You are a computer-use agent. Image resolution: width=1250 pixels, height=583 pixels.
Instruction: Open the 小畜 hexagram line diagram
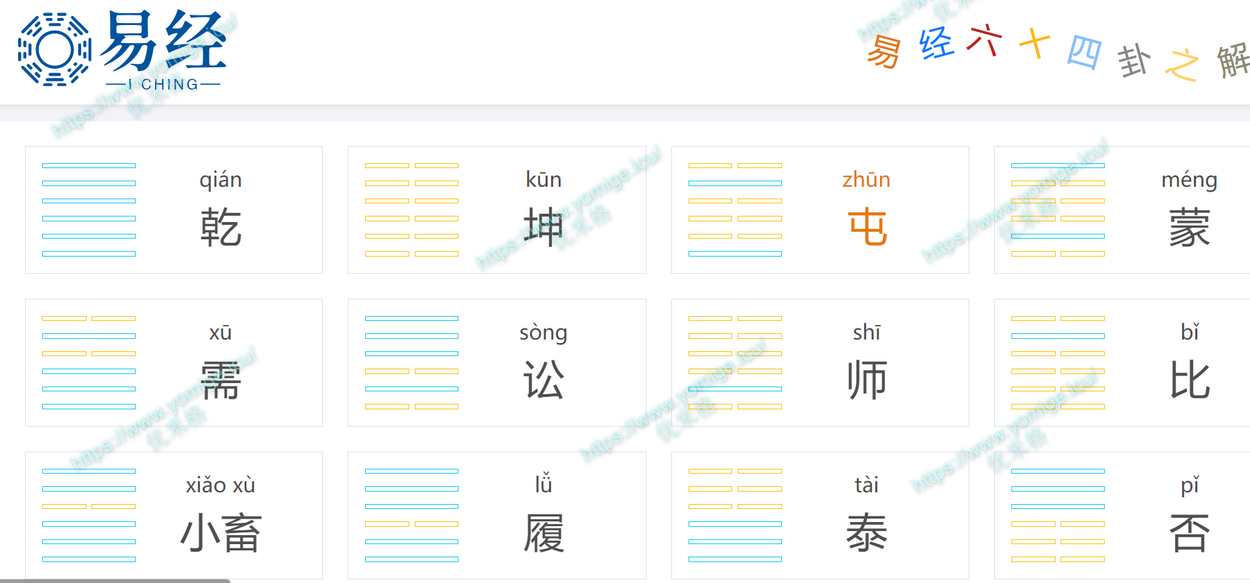(89, 515)
